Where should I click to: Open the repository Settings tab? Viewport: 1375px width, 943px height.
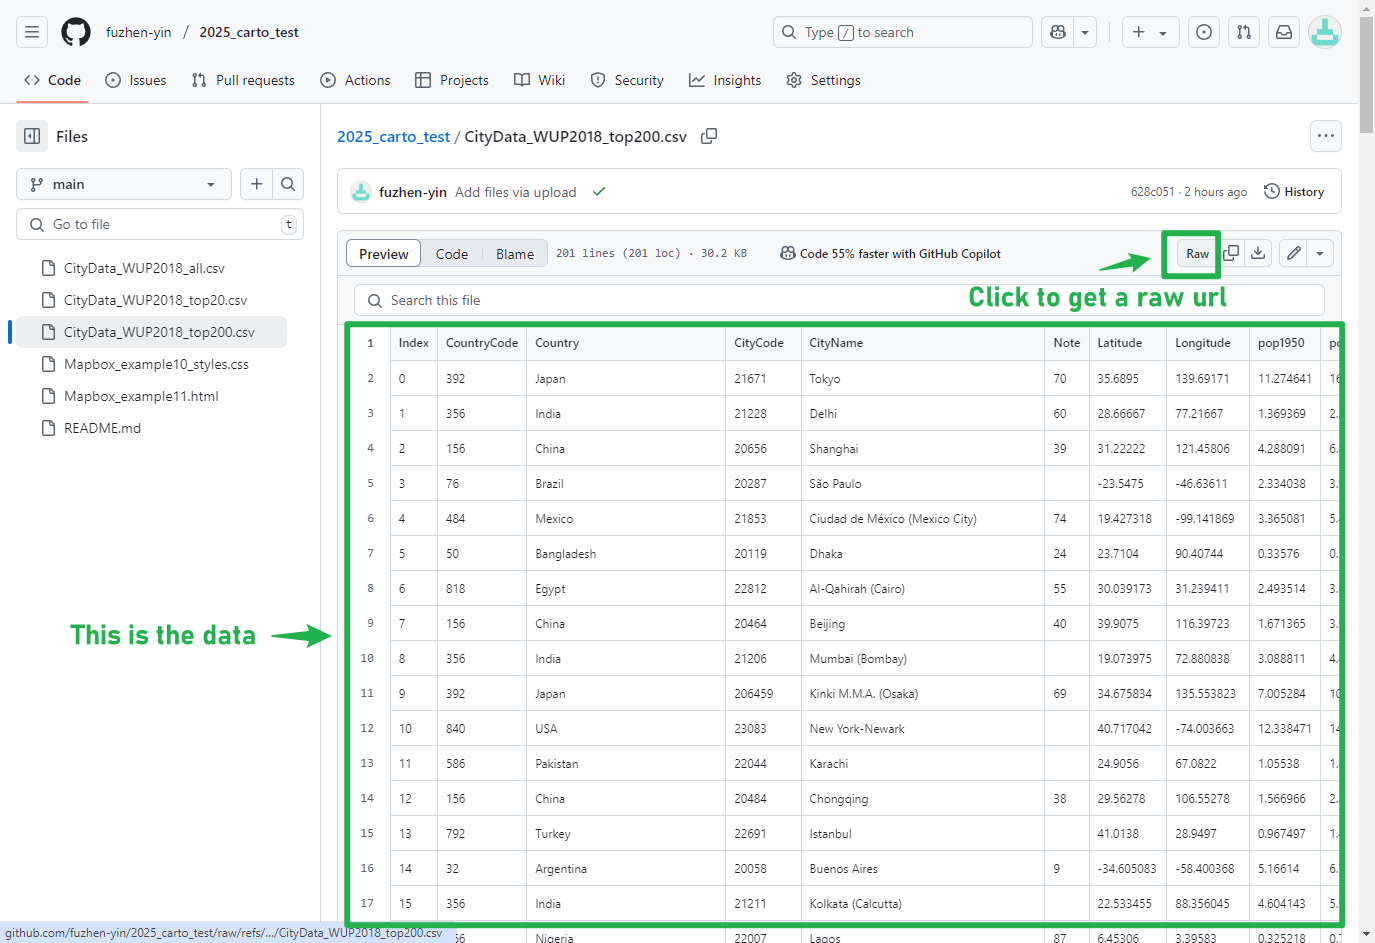823,80
